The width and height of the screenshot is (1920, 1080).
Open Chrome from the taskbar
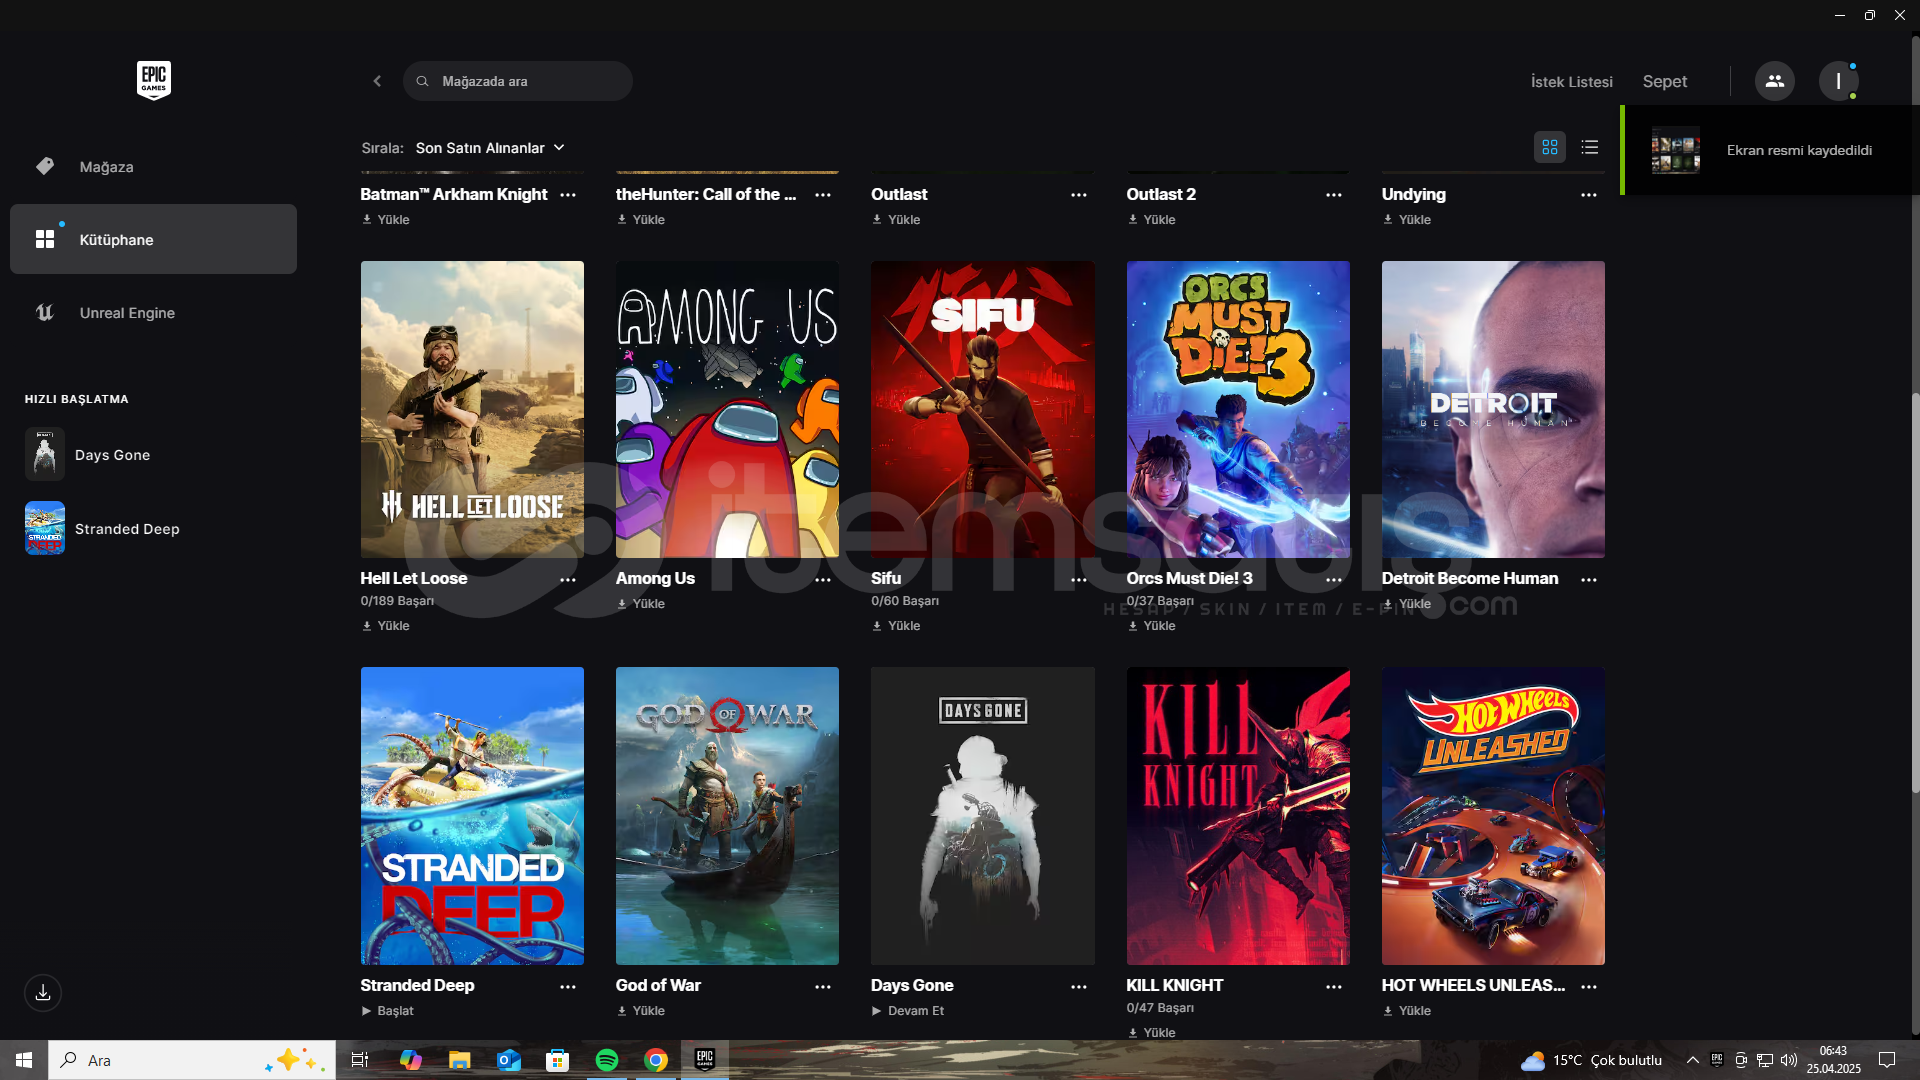coord(656,1060)
